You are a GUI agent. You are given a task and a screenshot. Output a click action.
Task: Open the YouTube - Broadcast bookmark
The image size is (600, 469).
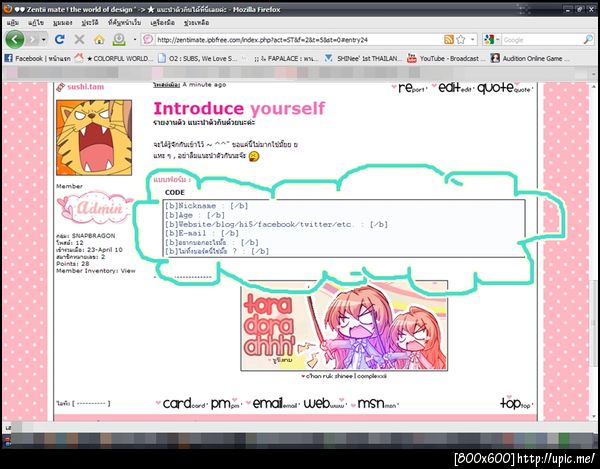tap(445, 59)
